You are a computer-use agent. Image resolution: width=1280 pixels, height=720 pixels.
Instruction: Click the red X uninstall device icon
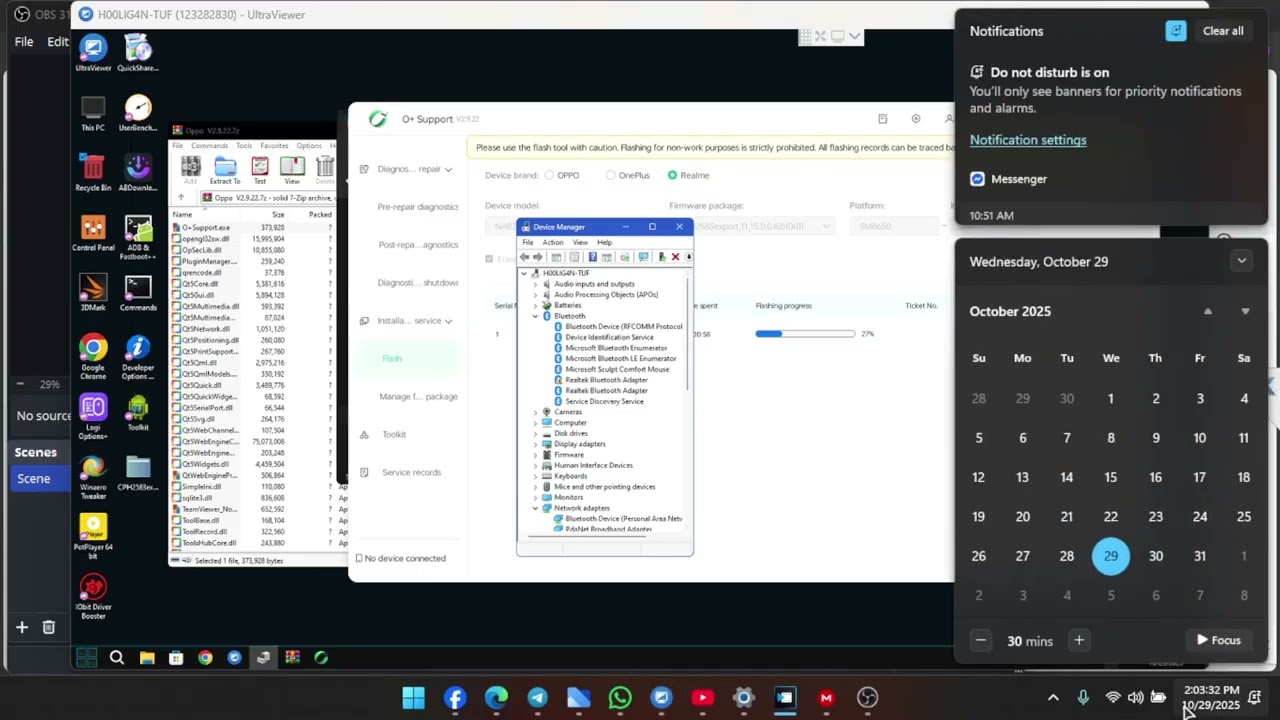pyautogui.click(x=675, y=257)
